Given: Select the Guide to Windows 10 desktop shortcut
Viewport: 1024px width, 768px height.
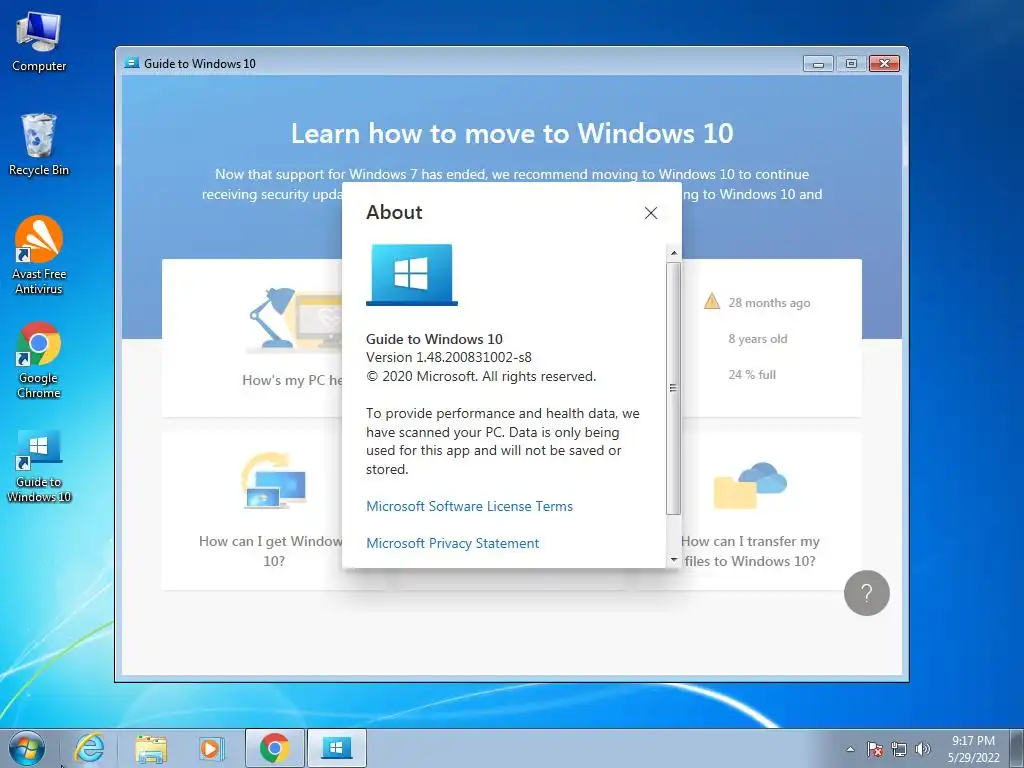Looking at the screenshot, I should [39, 466].
